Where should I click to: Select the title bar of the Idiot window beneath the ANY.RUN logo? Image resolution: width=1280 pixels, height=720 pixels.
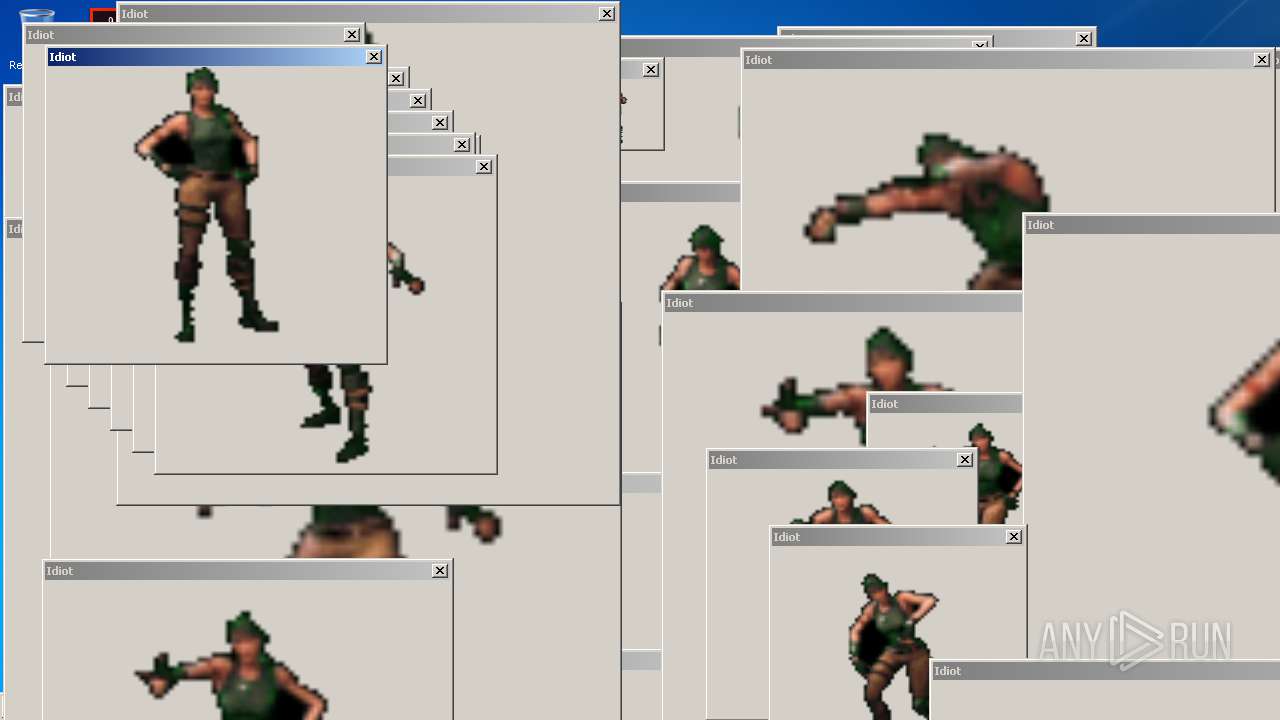[1105, 671]
